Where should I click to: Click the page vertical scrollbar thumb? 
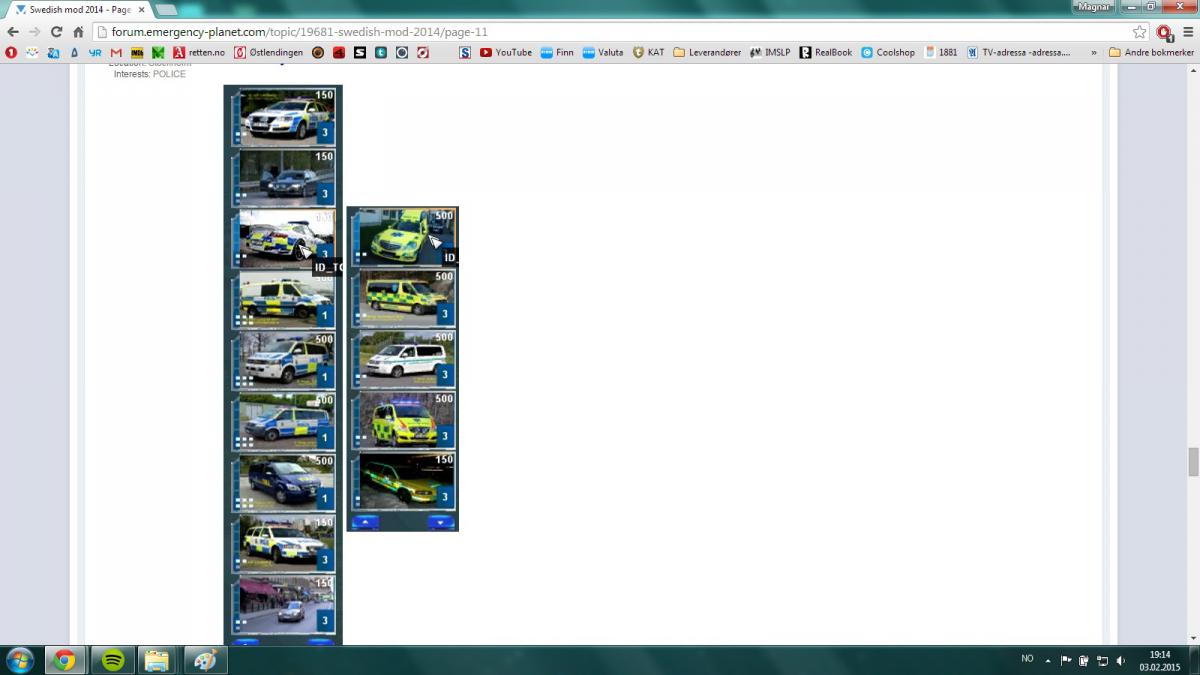point(1193,462)
